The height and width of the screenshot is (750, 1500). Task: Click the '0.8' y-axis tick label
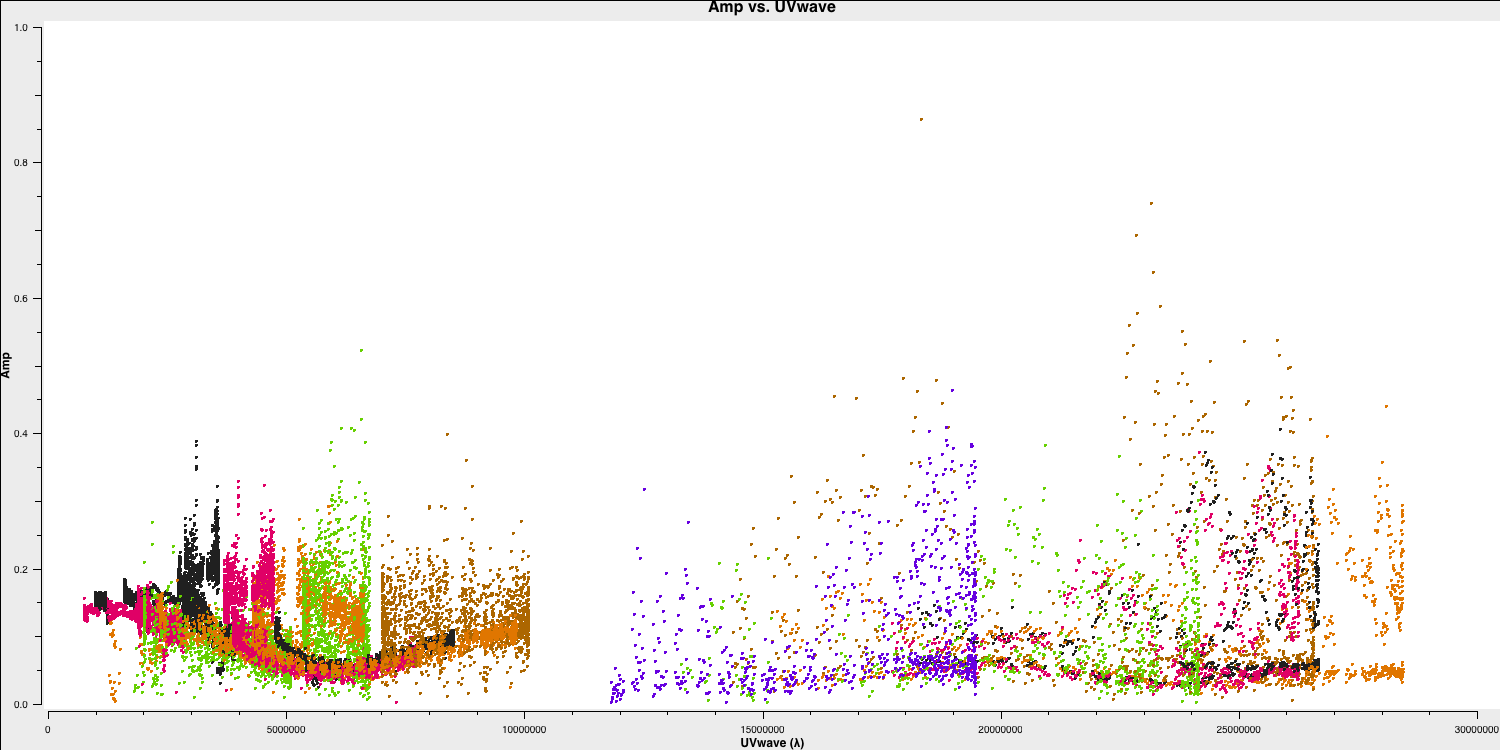(22, 163)
